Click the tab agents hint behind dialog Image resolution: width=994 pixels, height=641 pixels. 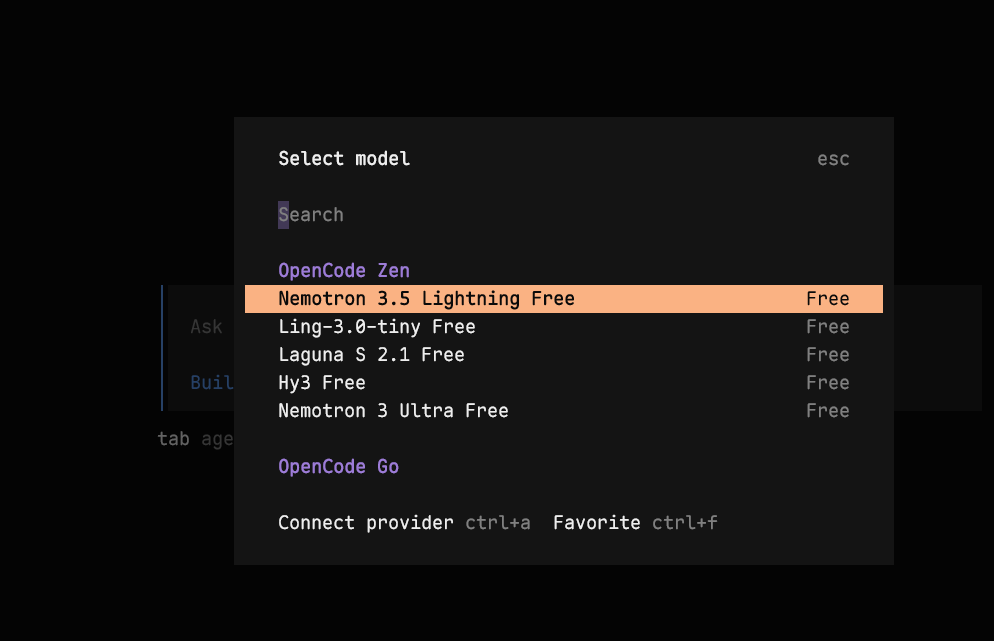195,439
